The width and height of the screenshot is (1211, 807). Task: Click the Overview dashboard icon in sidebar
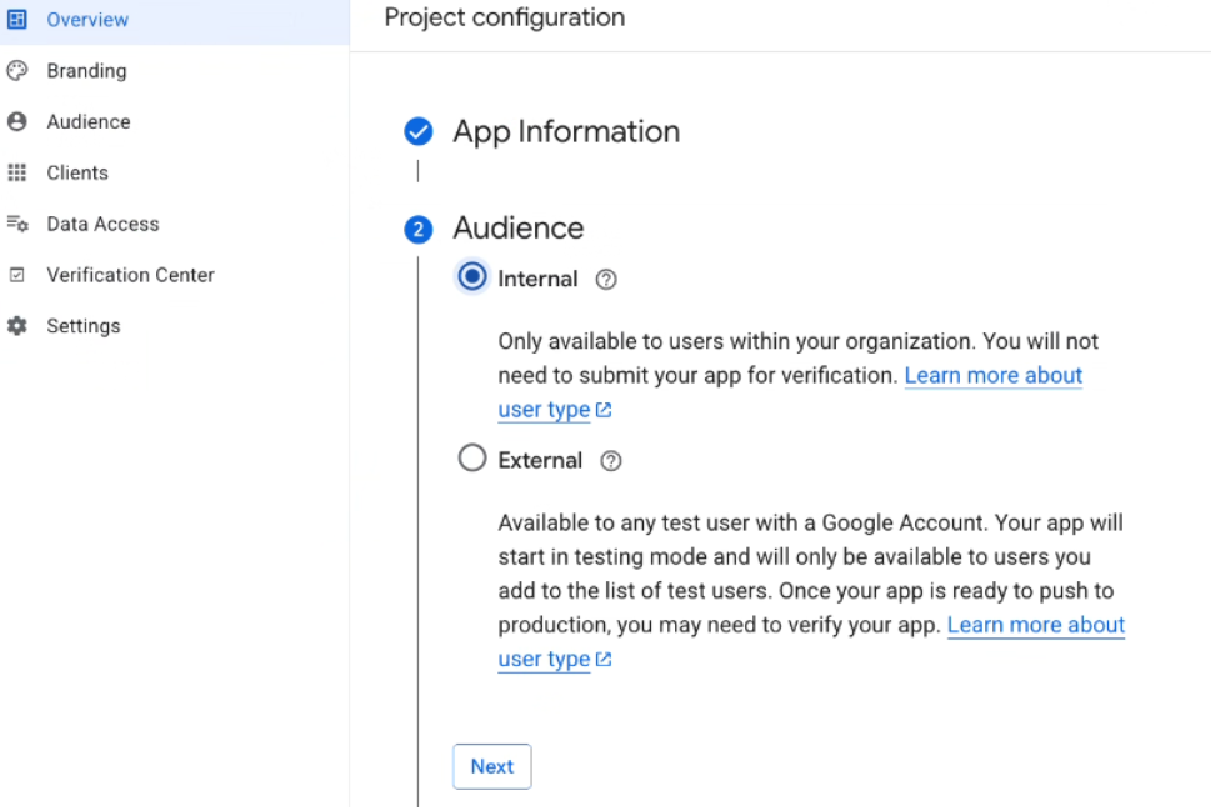click(16, 19)
